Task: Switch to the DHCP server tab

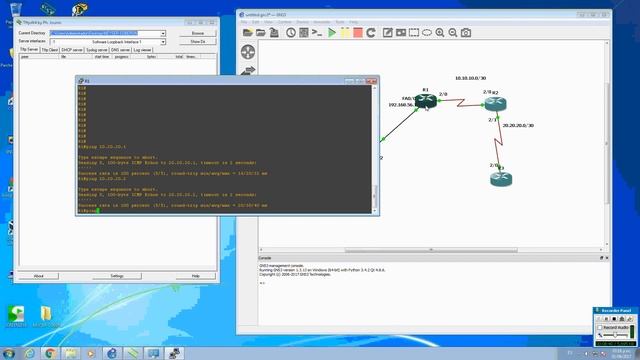Action: tap(72, 50)
